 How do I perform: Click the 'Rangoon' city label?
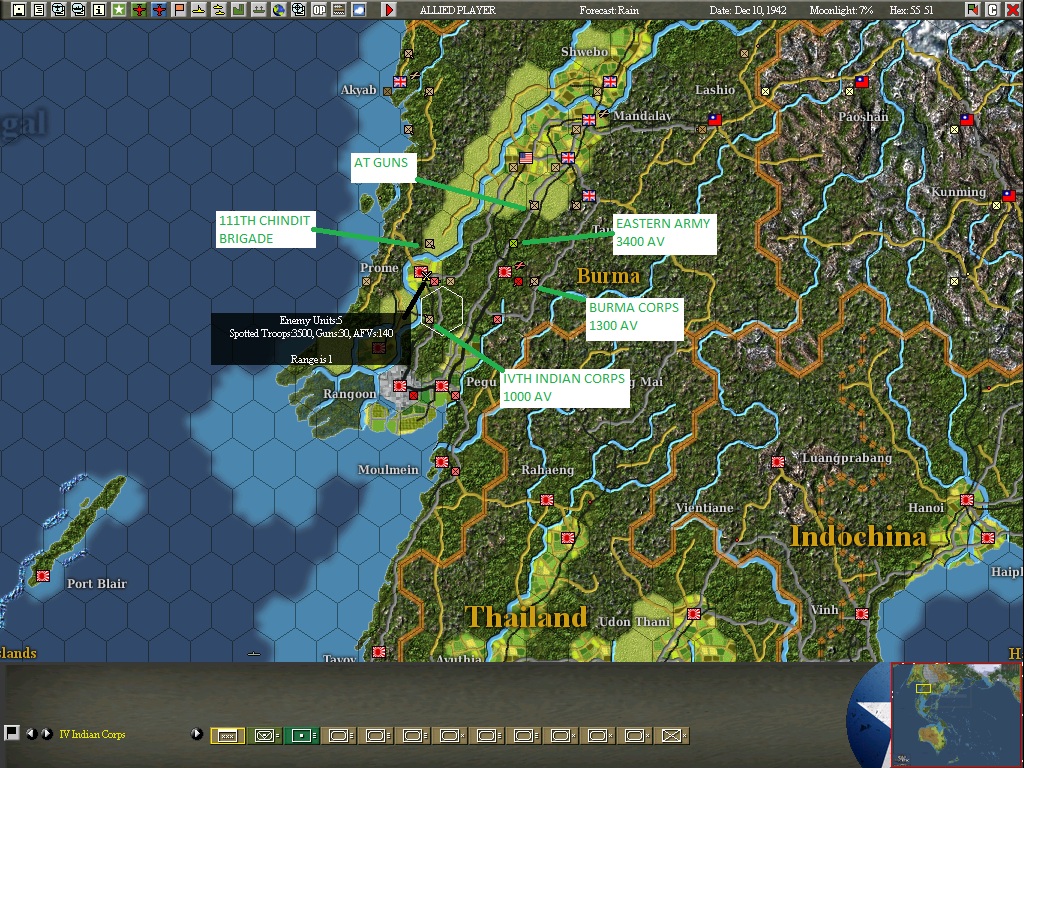[349, 394]
